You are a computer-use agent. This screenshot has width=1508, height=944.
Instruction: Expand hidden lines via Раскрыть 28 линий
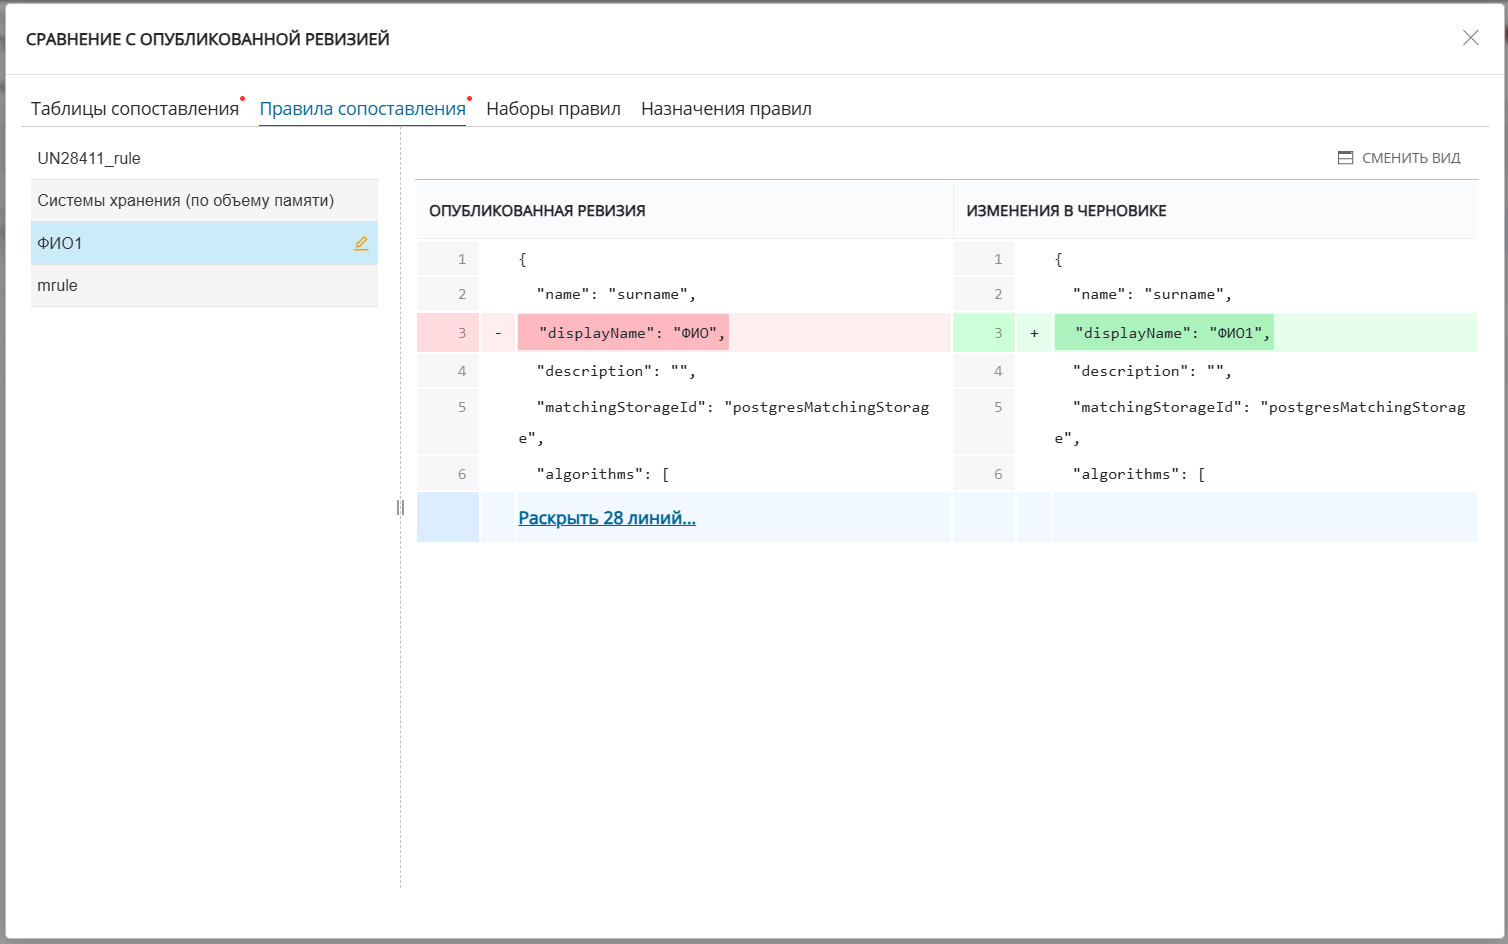tap(606, 518)
